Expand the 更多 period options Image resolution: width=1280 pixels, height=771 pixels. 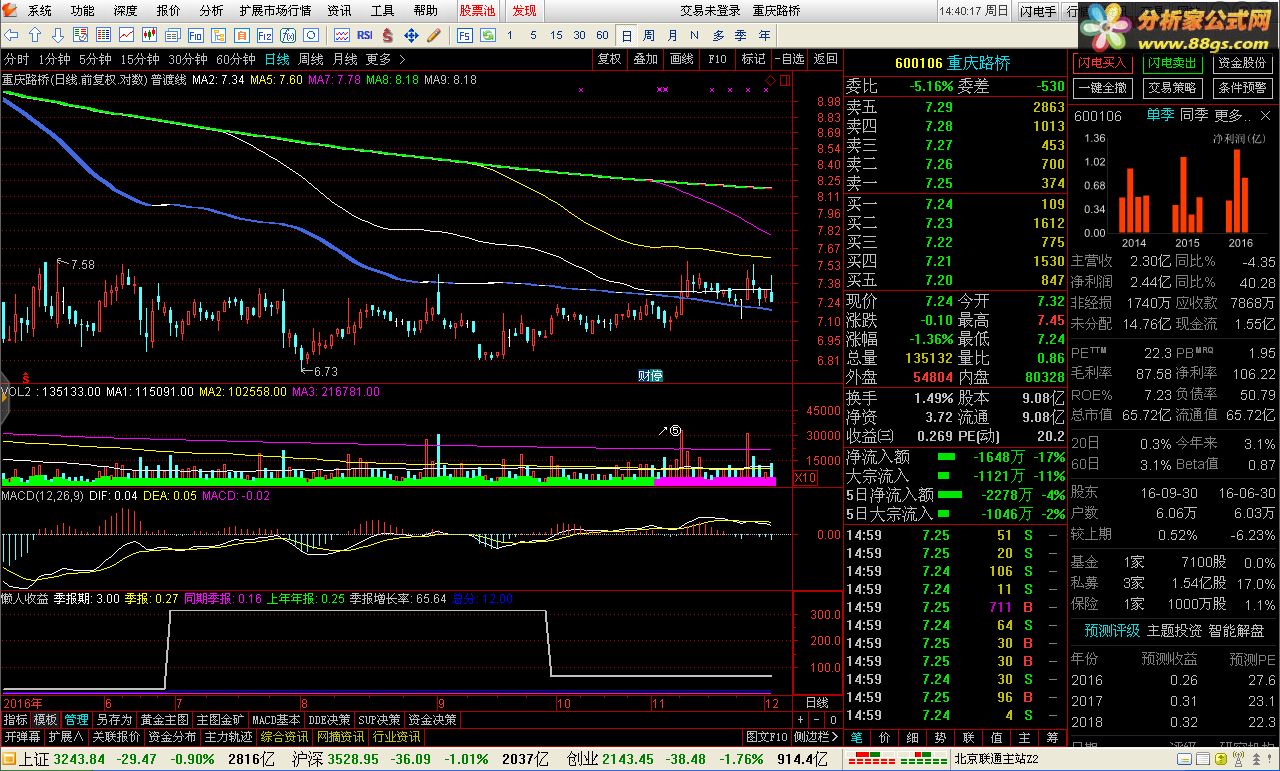385,59
